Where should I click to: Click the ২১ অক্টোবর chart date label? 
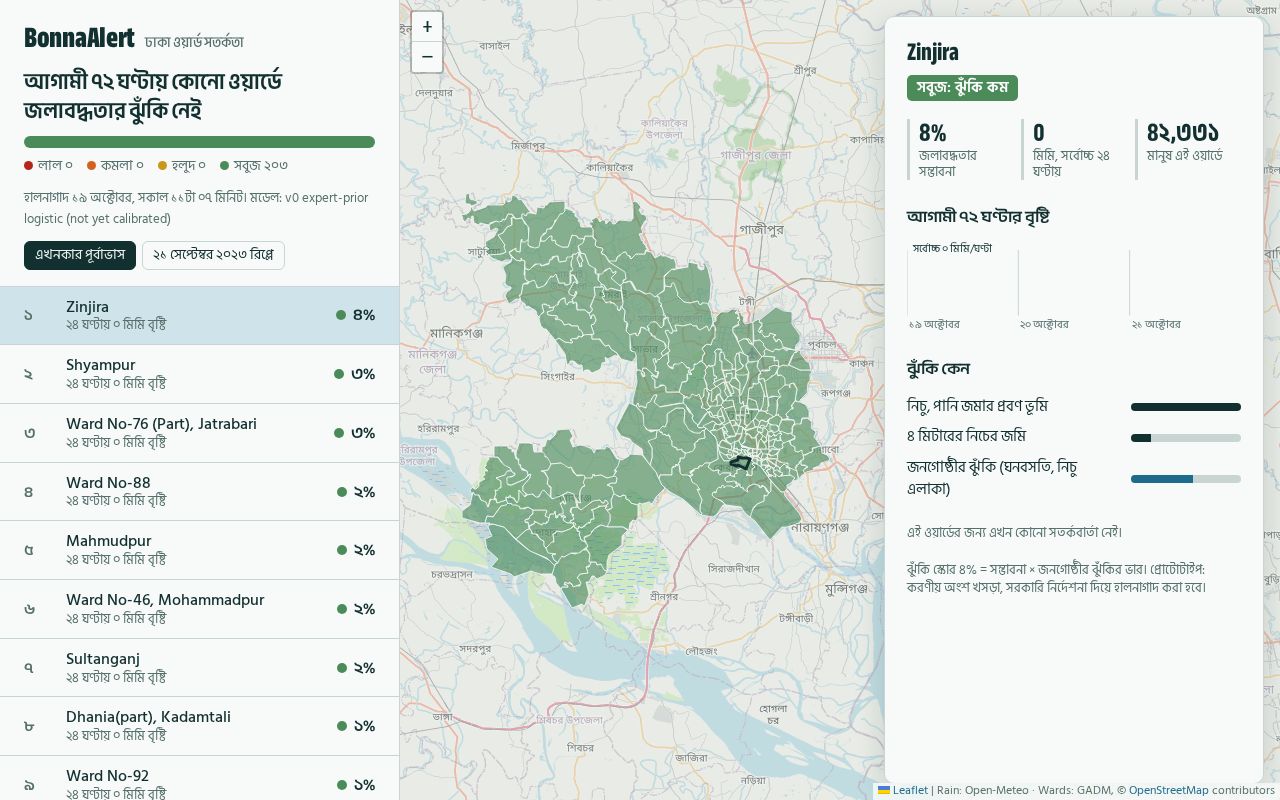(1156, 324)
